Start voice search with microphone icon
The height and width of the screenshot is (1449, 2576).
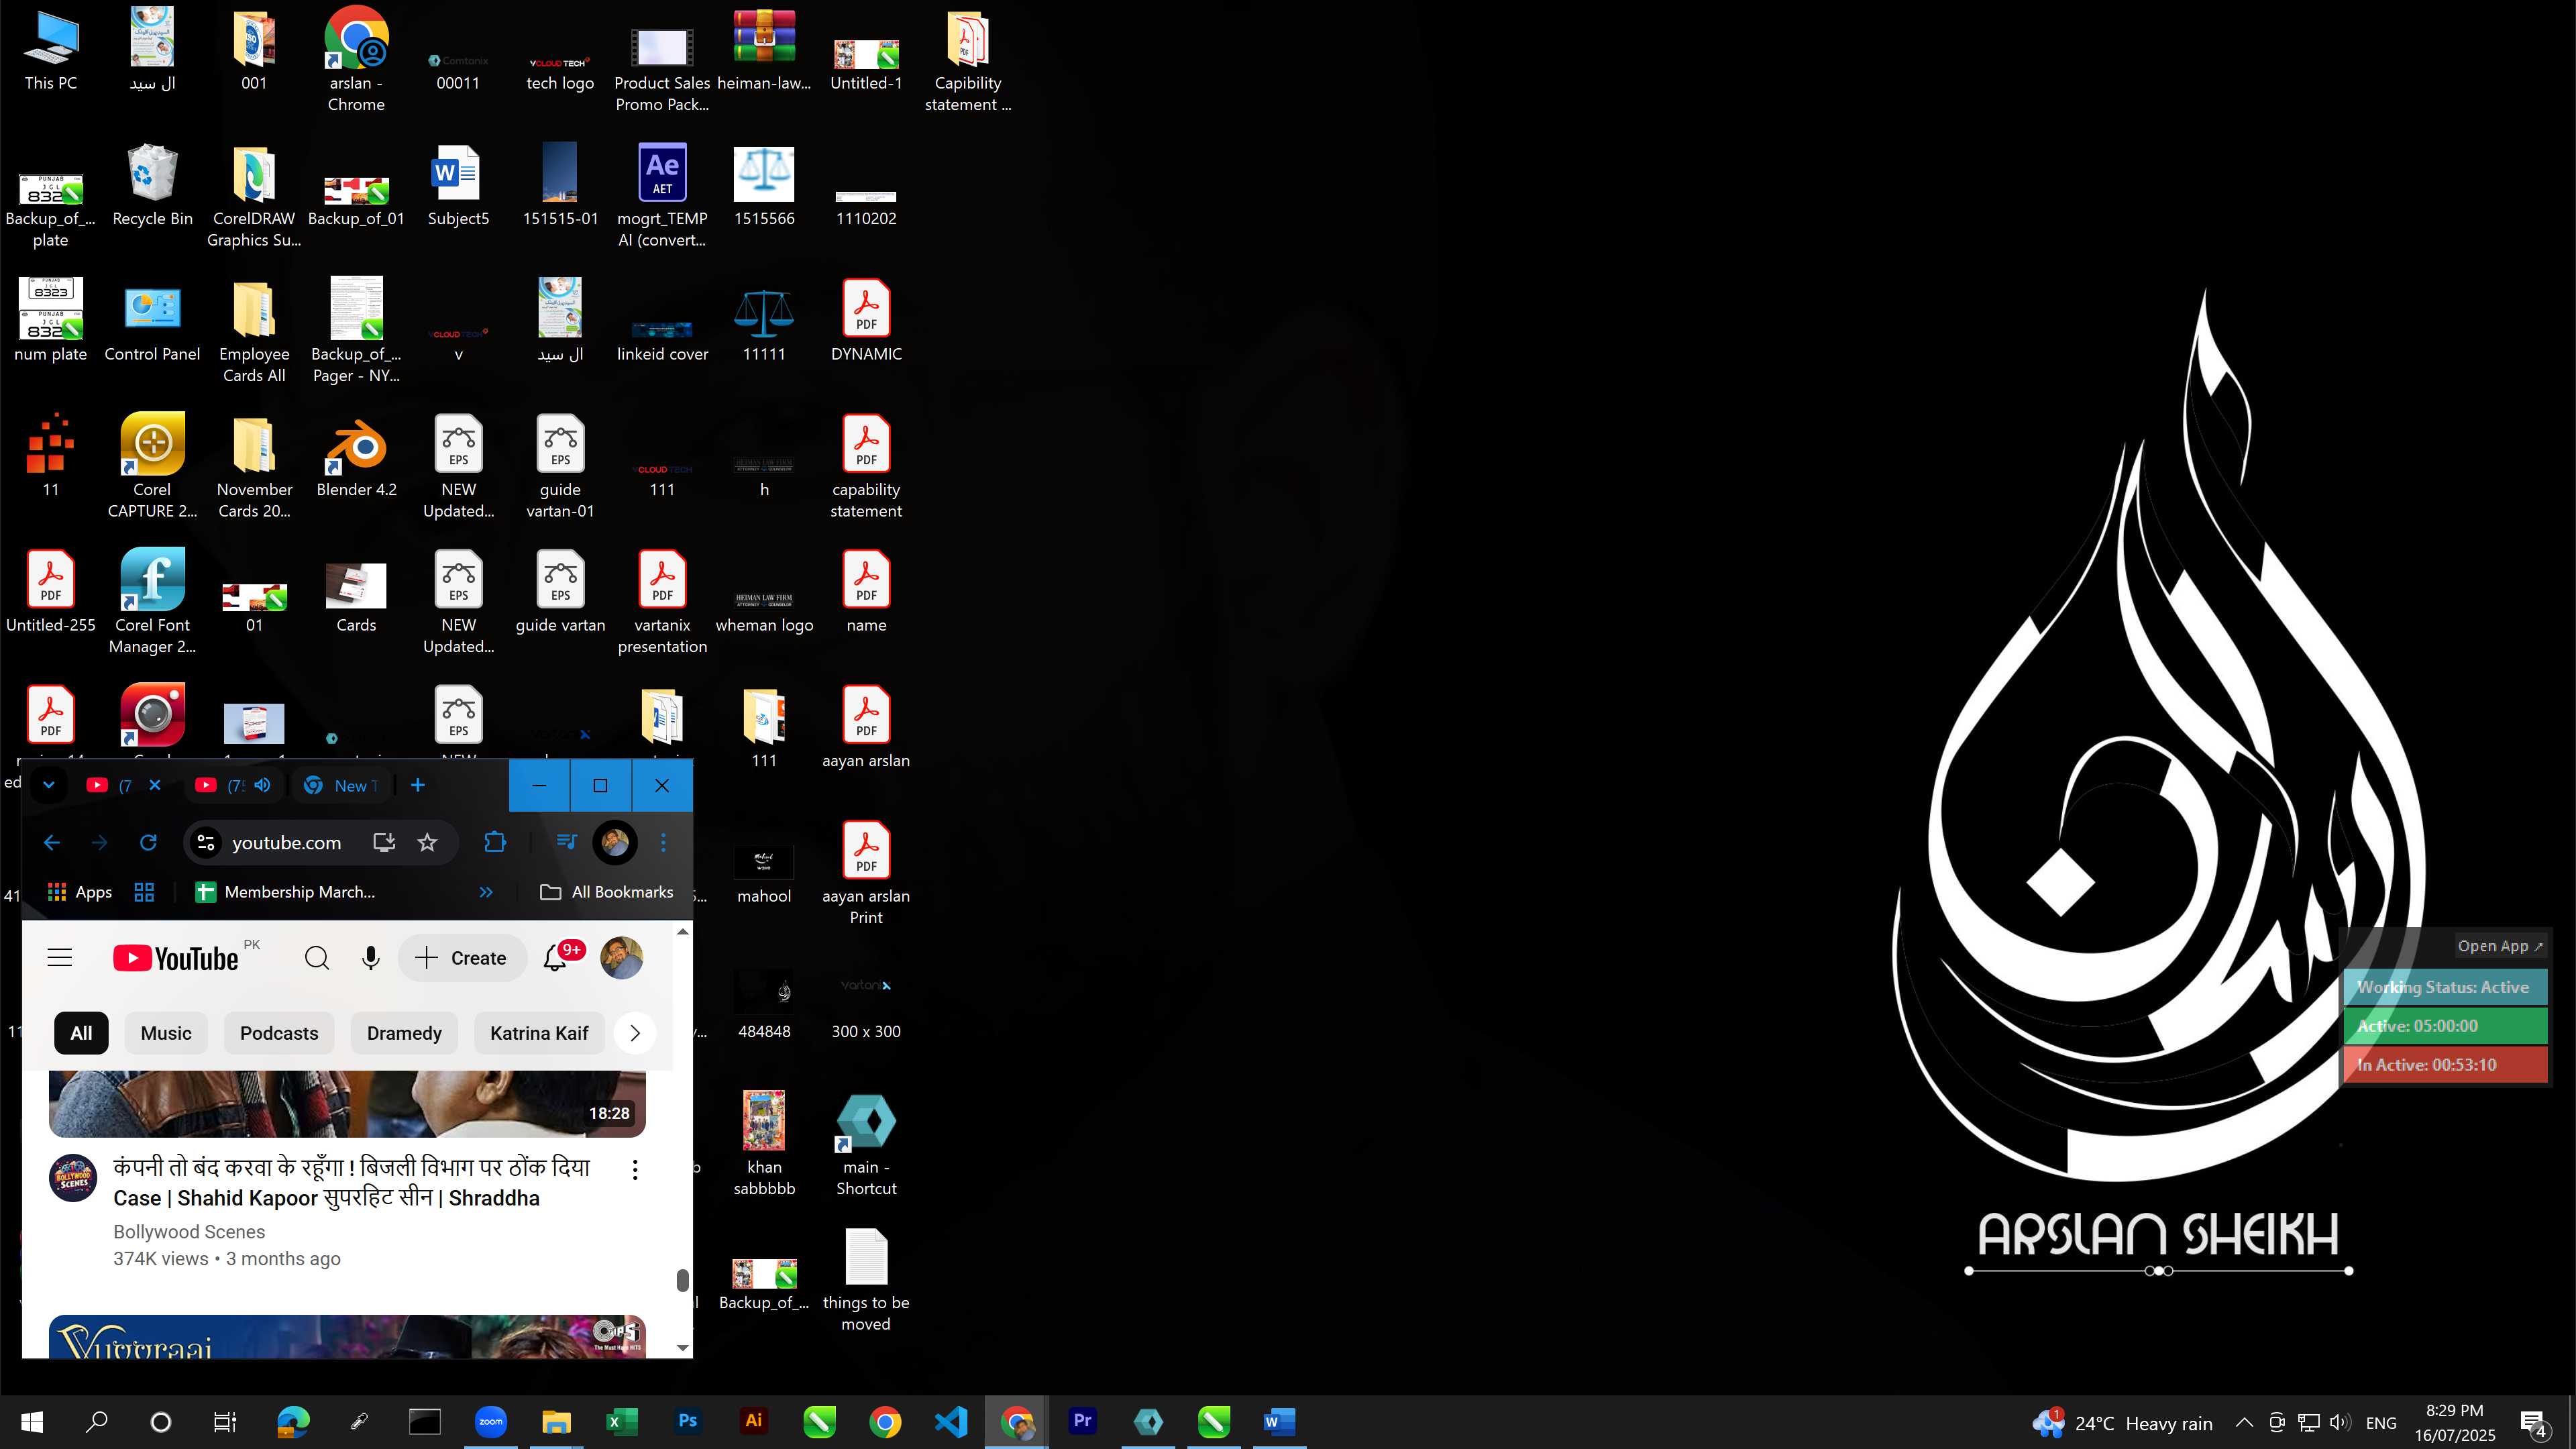[x=371, y=958]
